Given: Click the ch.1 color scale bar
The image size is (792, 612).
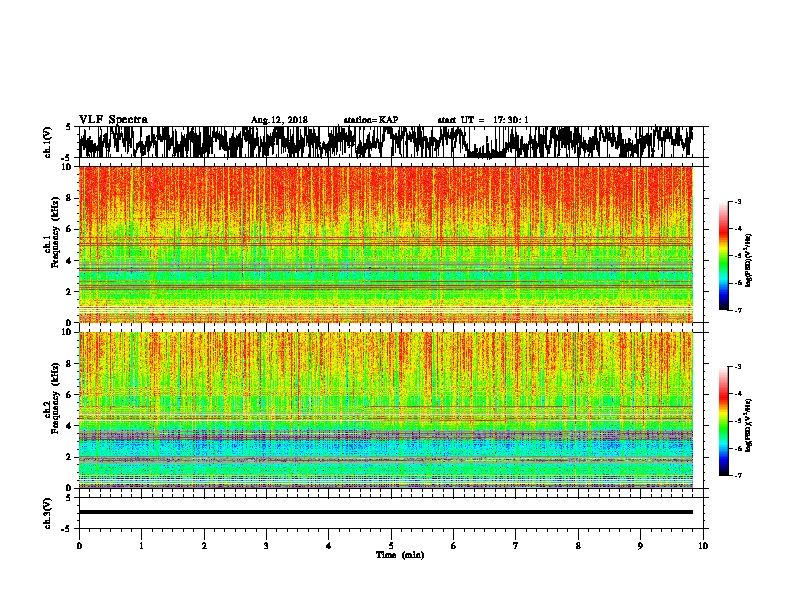Looking at the screenshot, I should pyautogui.click(x=723, y=256).
